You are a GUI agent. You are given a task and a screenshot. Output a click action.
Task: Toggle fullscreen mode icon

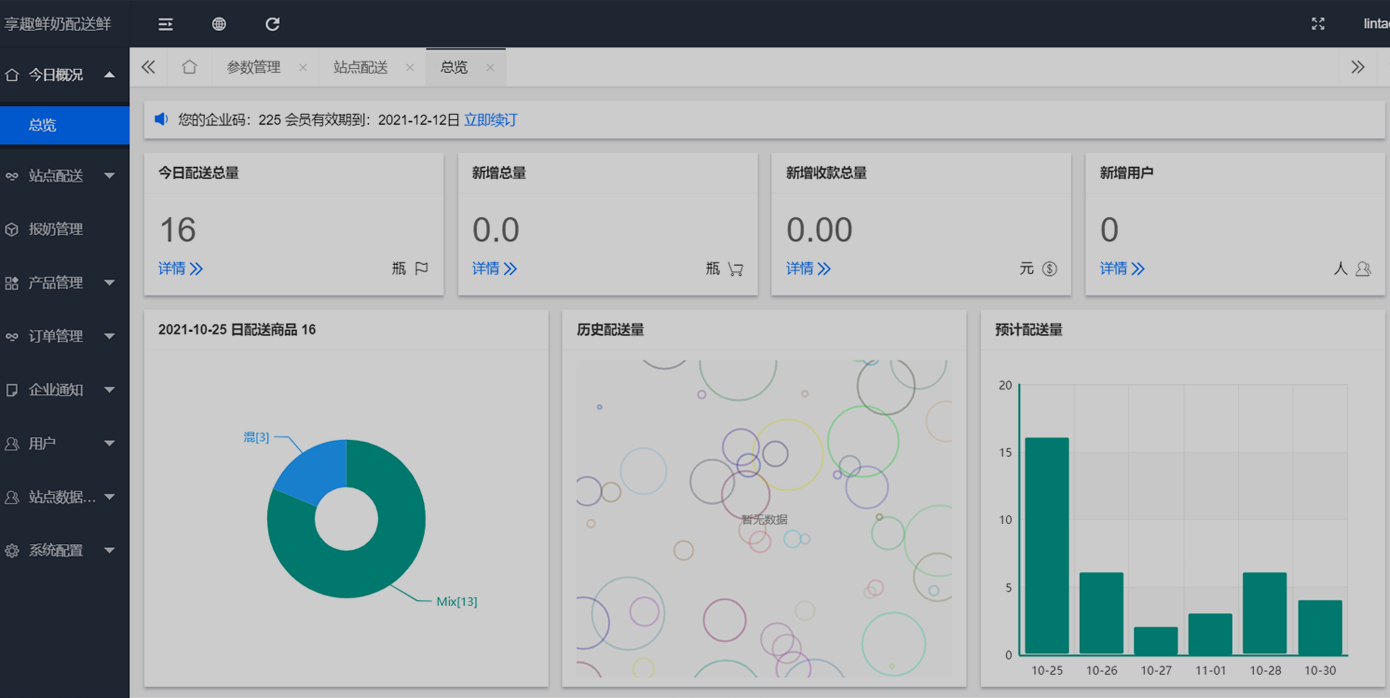1318,24
